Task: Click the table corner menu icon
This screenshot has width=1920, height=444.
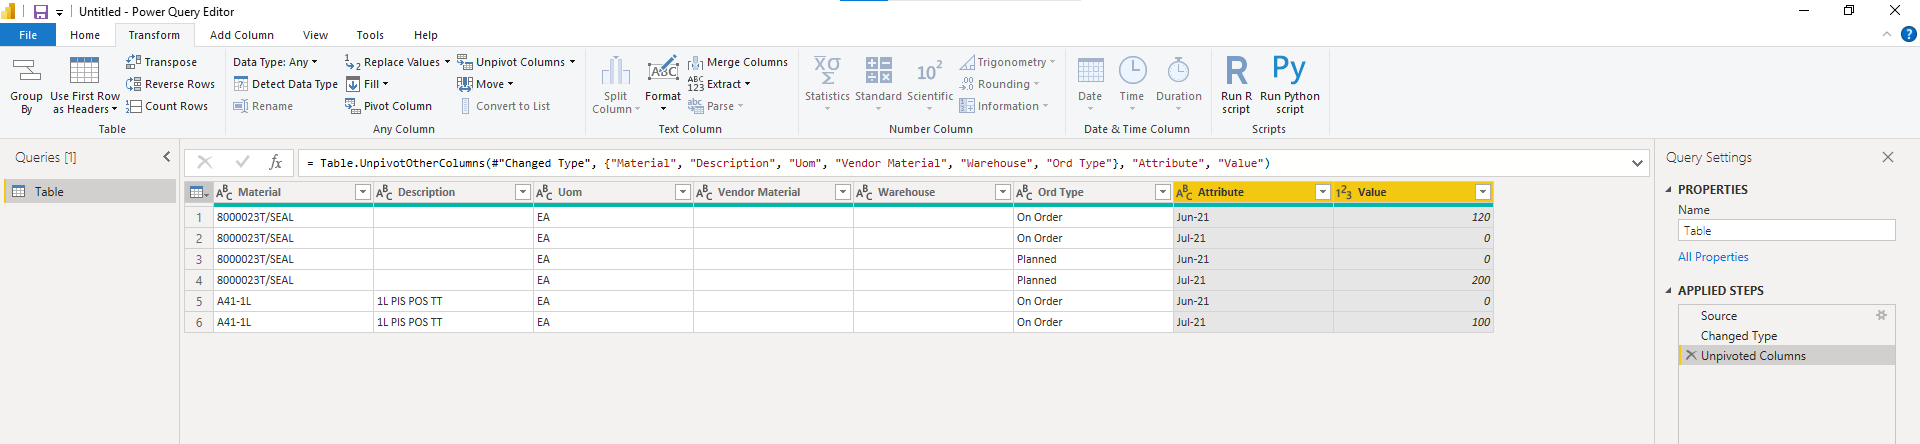Action: [x=199, y=192]
